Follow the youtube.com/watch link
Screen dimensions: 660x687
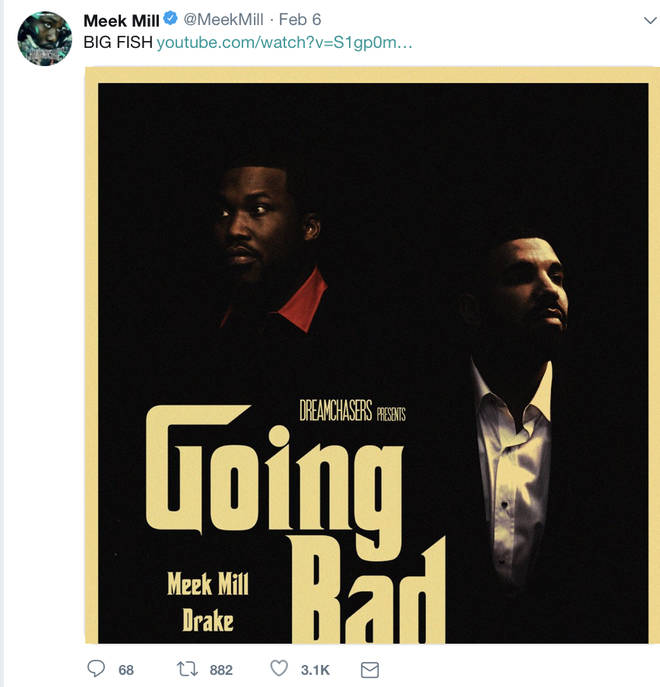point(284,42)
